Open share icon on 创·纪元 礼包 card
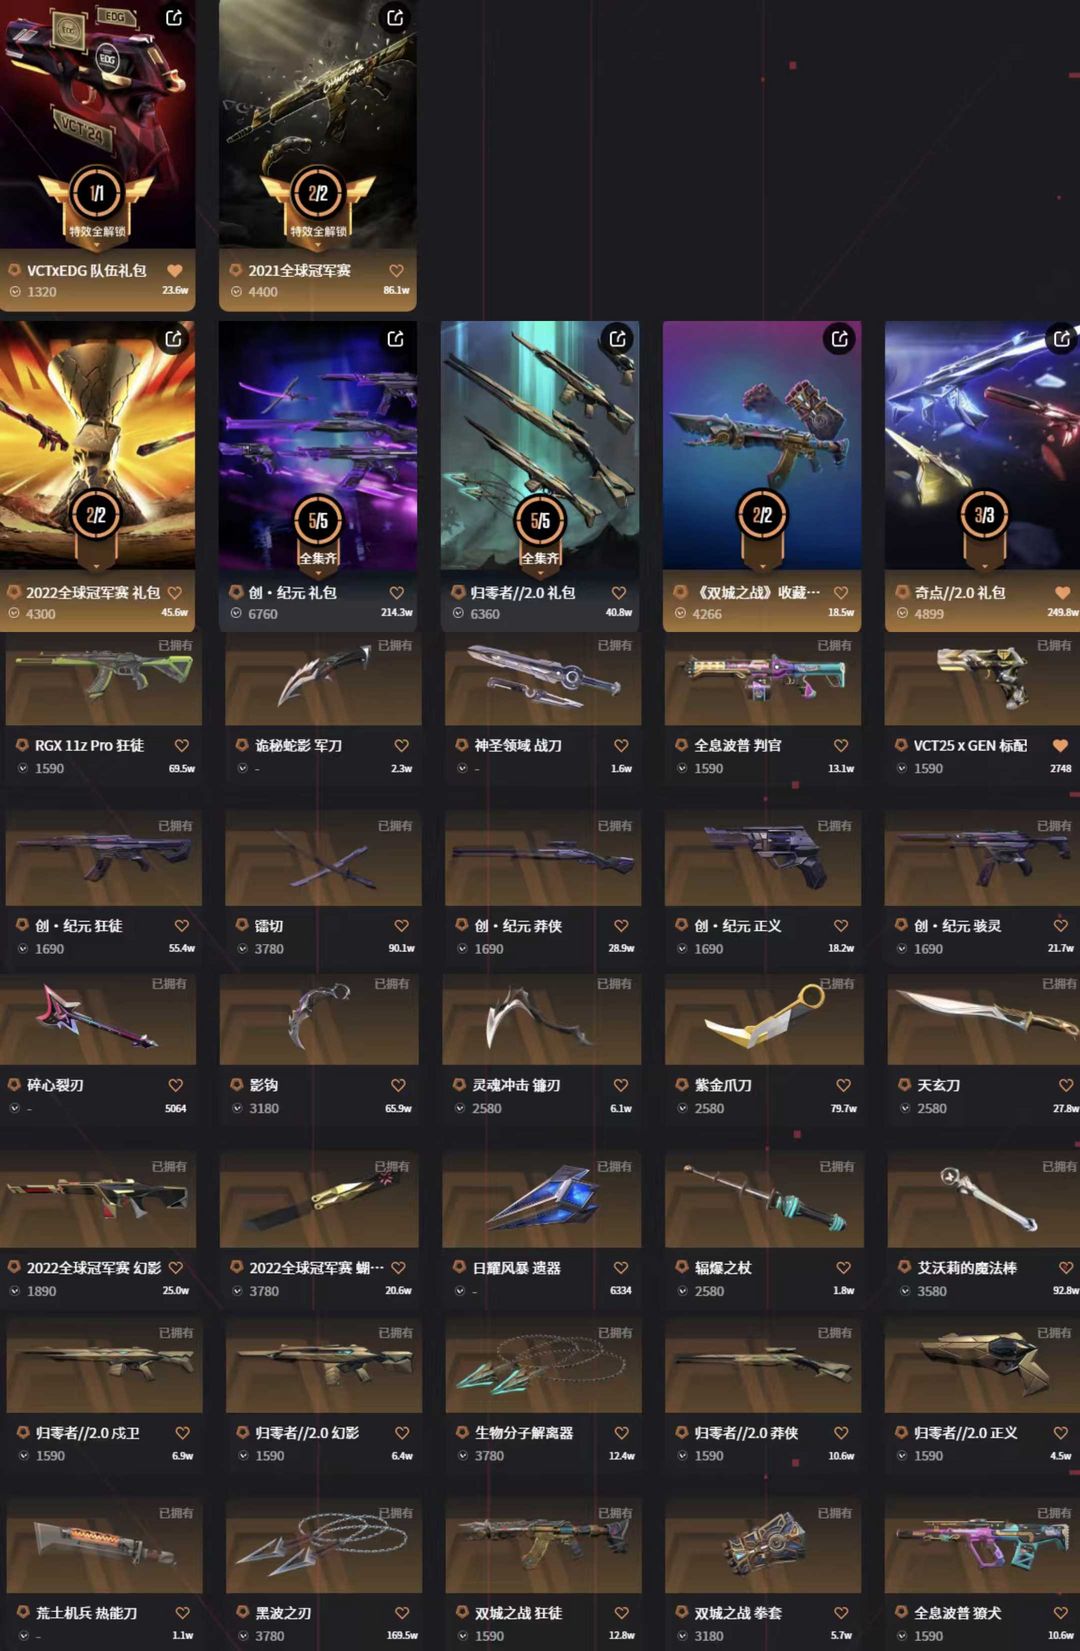Image resolution: width=1080 pixels, height=1651 pixels. [x=395, y=339]
